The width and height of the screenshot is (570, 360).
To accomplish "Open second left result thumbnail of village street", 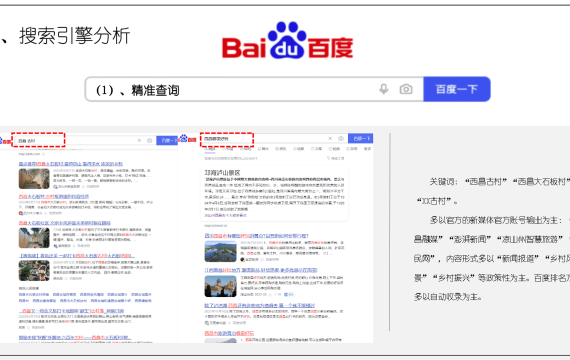I will pos(34,238).
